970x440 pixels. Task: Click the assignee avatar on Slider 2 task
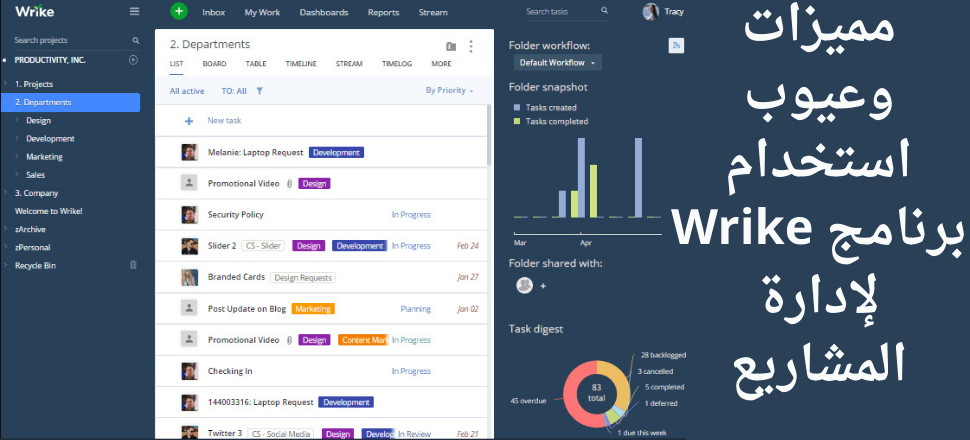[x=189, y=246]
